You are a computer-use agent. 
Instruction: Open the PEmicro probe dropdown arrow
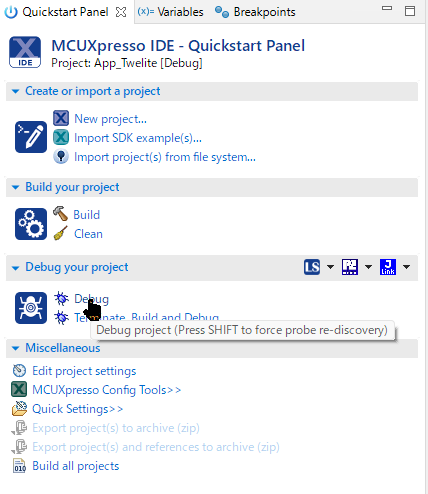tap(368, 267)
